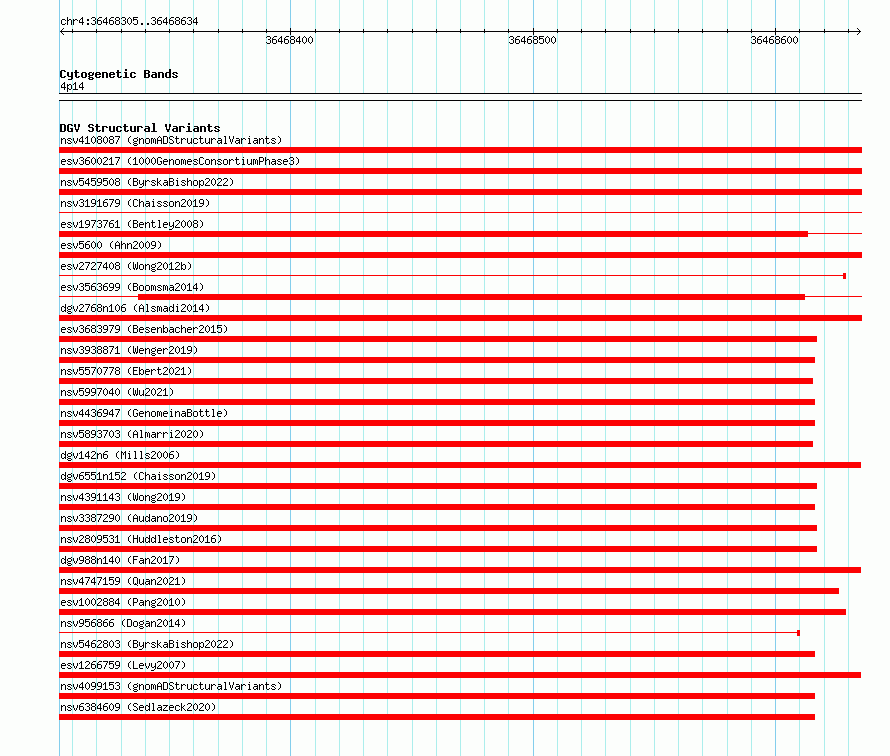Click the Cytogenetic Bands track title
Image resolution: width=890 pixels, height=756 pixels.
pos(119,74)
